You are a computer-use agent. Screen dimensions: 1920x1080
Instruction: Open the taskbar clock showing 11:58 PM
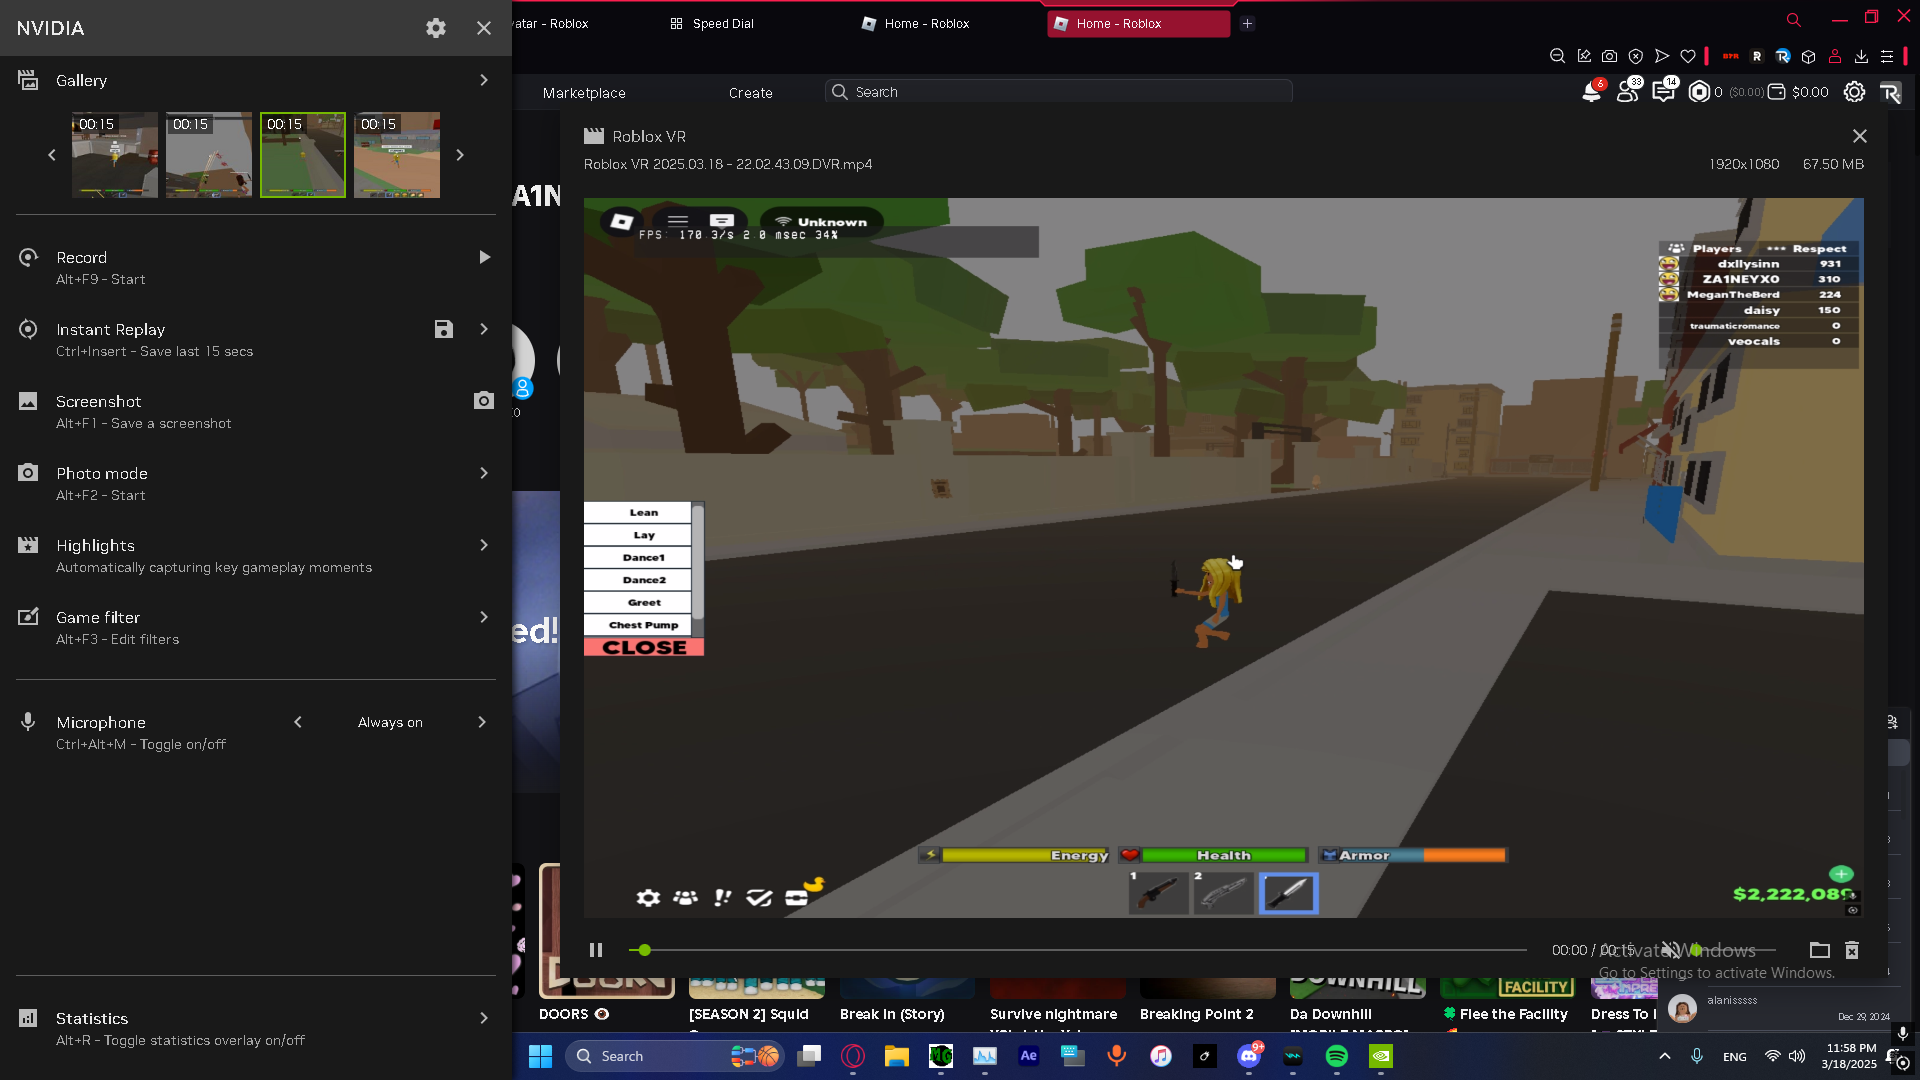point(1849,1056)
